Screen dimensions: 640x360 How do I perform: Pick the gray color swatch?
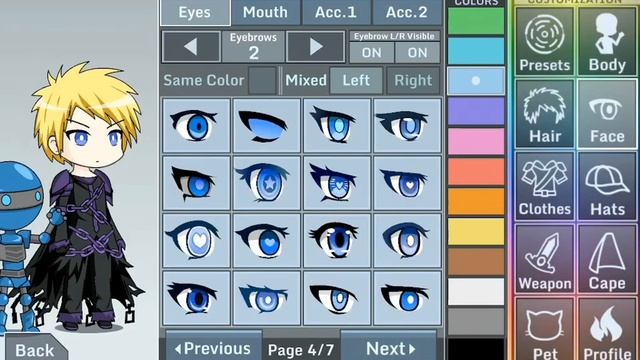click(476, 322)
